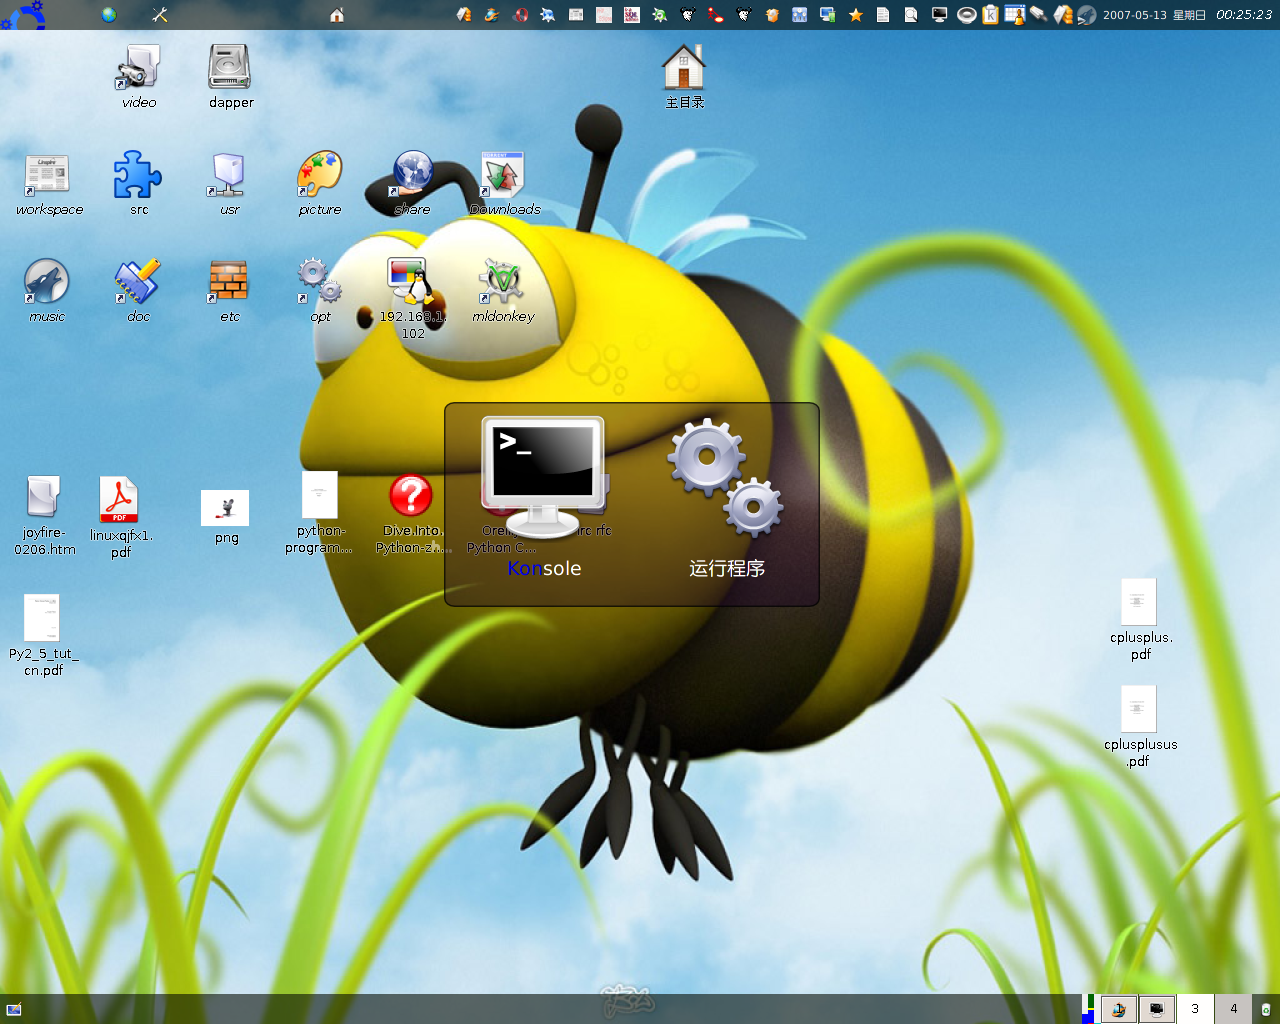1280x1024 pixels.
Task: Click the globe icon in top panel
Action: point(109,15)
